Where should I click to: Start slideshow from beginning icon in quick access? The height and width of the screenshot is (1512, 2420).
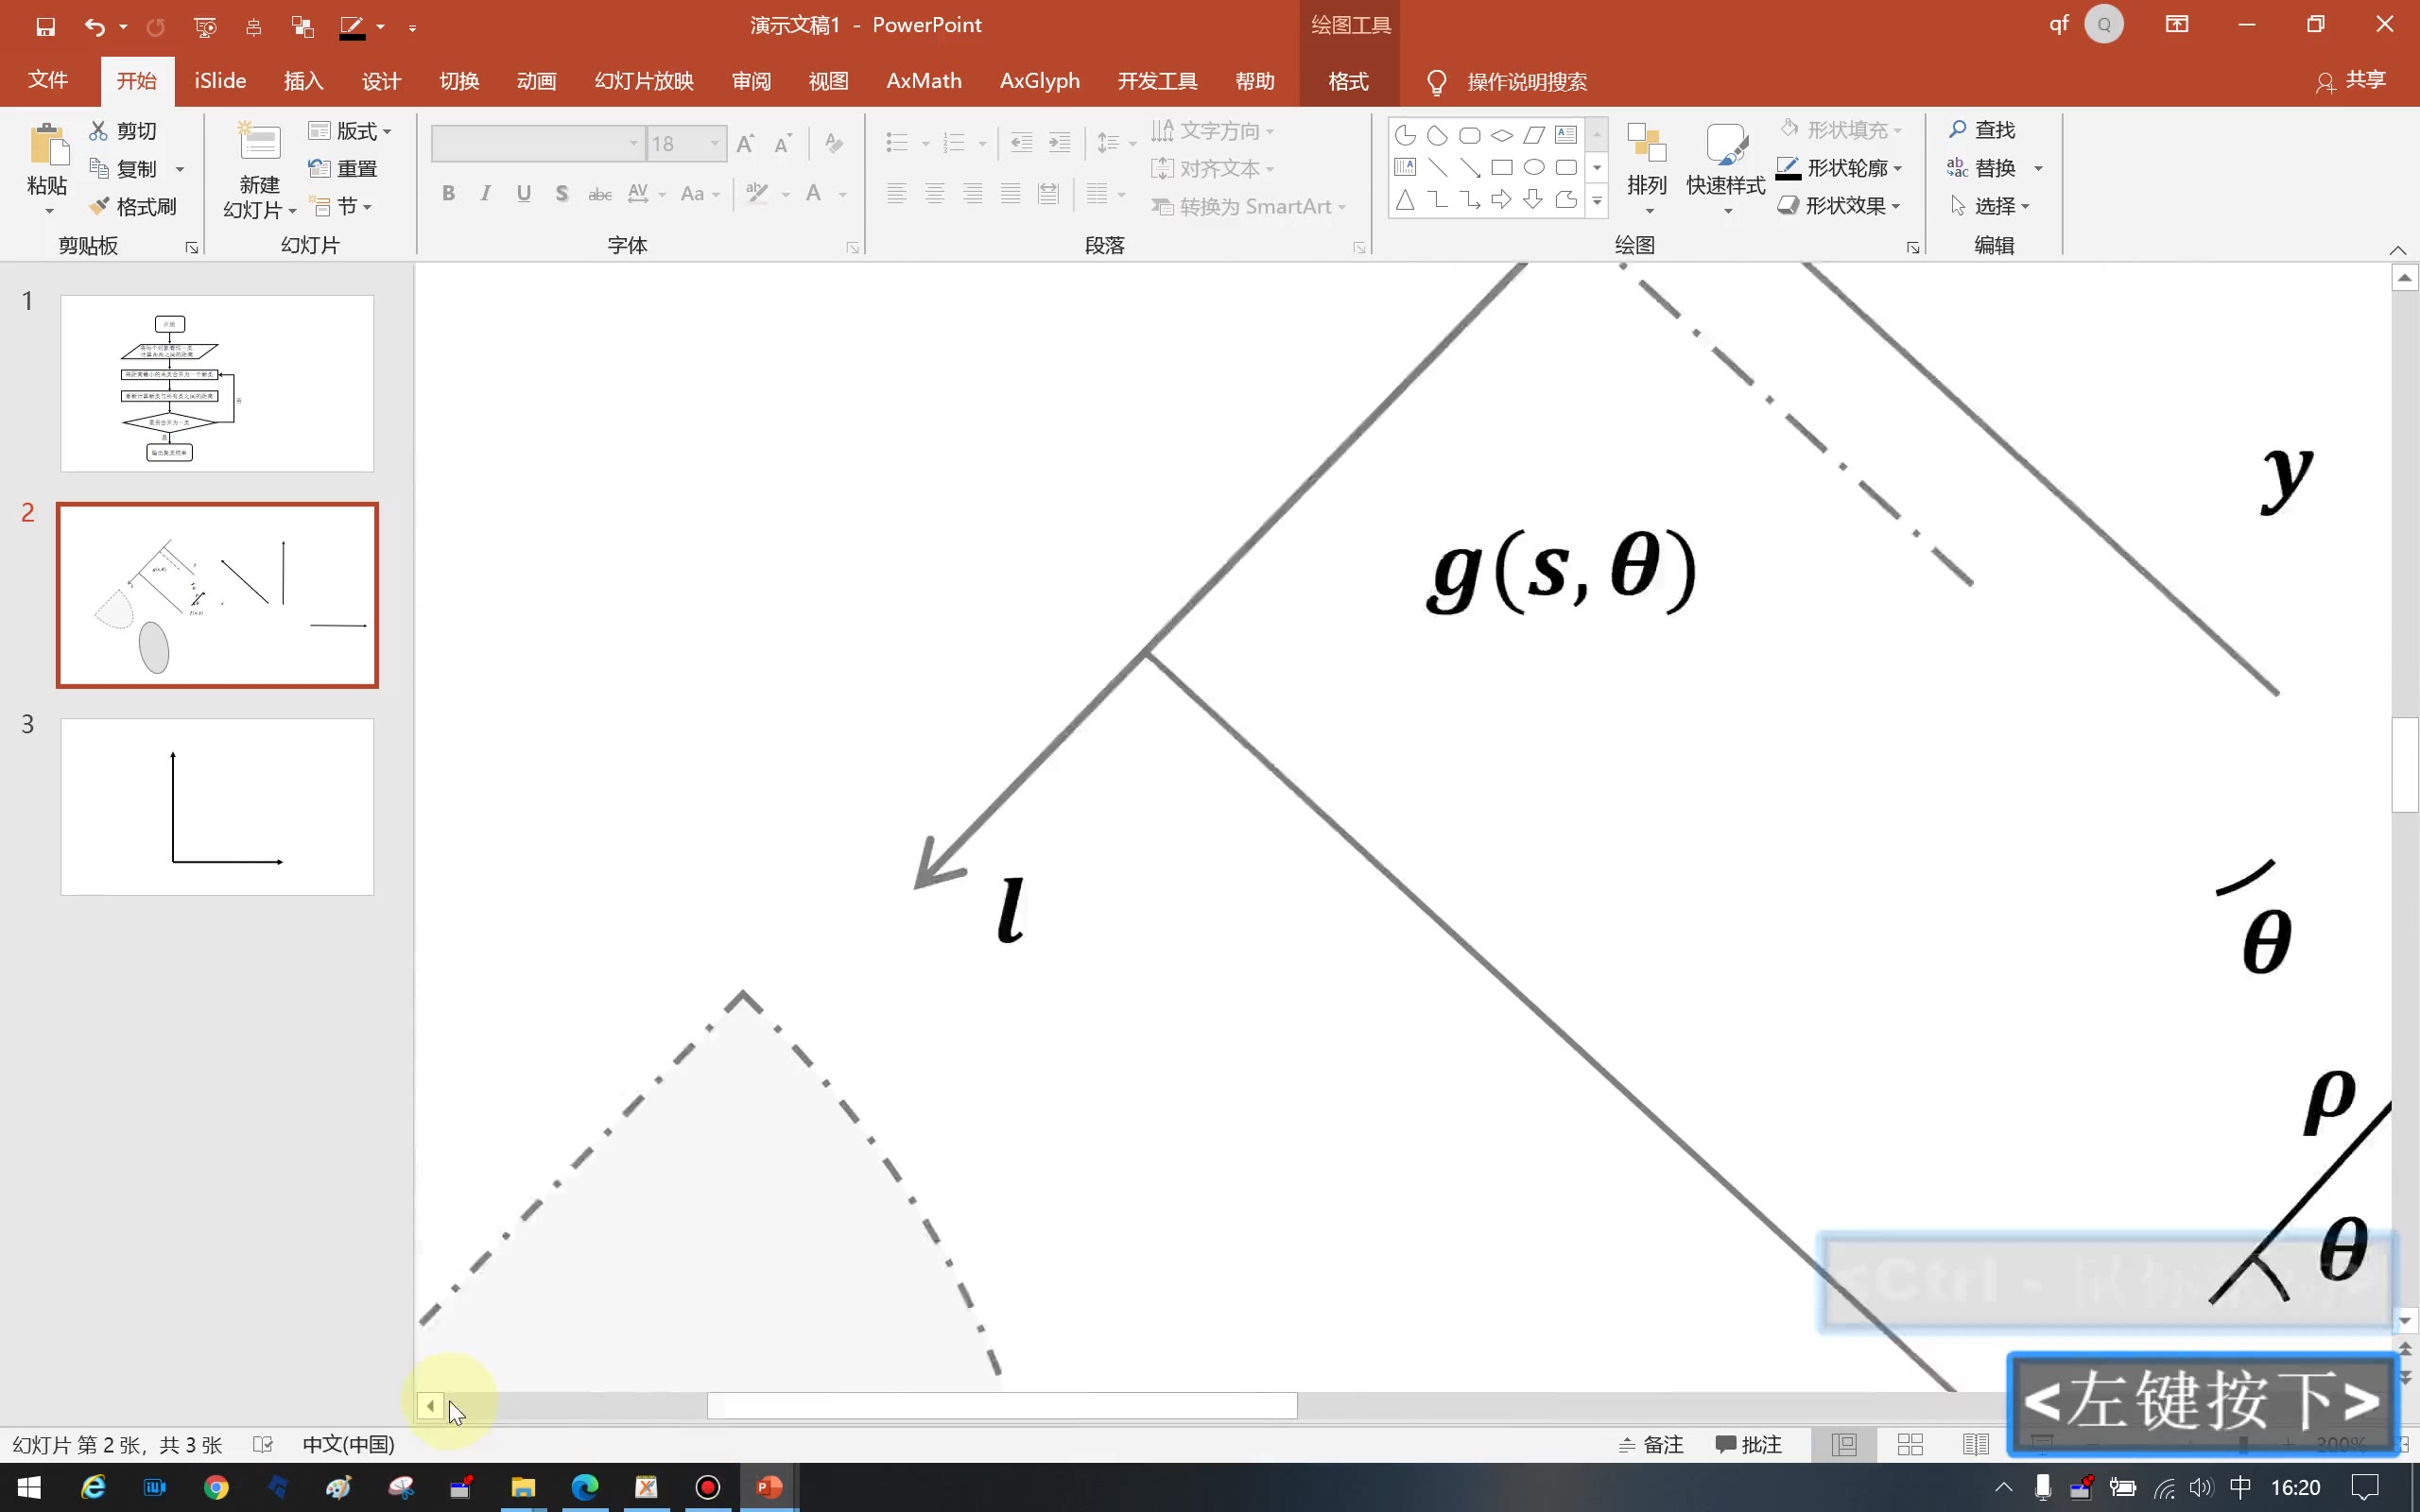point(205,27)
